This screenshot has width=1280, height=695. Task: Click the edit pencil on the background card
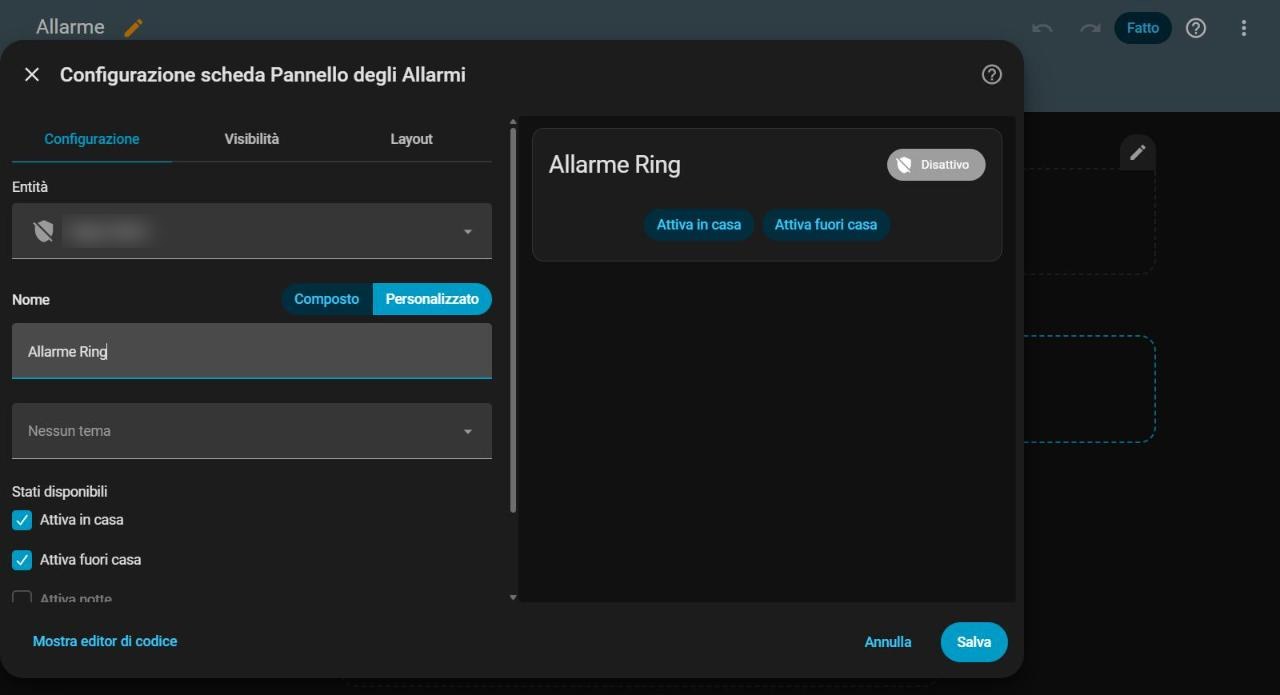coord(1138,152)
